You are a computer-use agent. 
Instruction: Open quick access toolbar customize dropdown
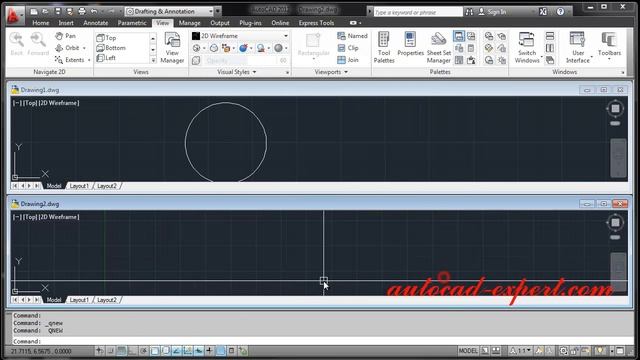coord(218,11)
